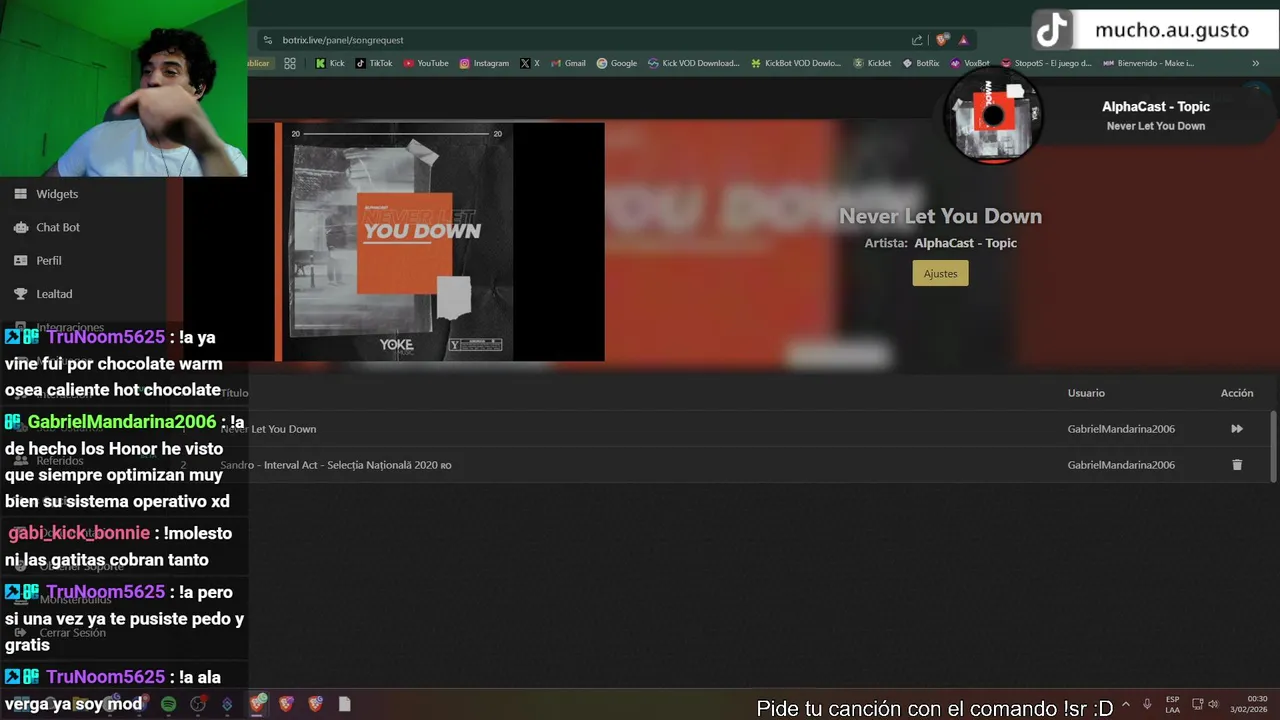Open the blank document taskbar icon
The image size is (1280, 720).
tap(344, 704)
